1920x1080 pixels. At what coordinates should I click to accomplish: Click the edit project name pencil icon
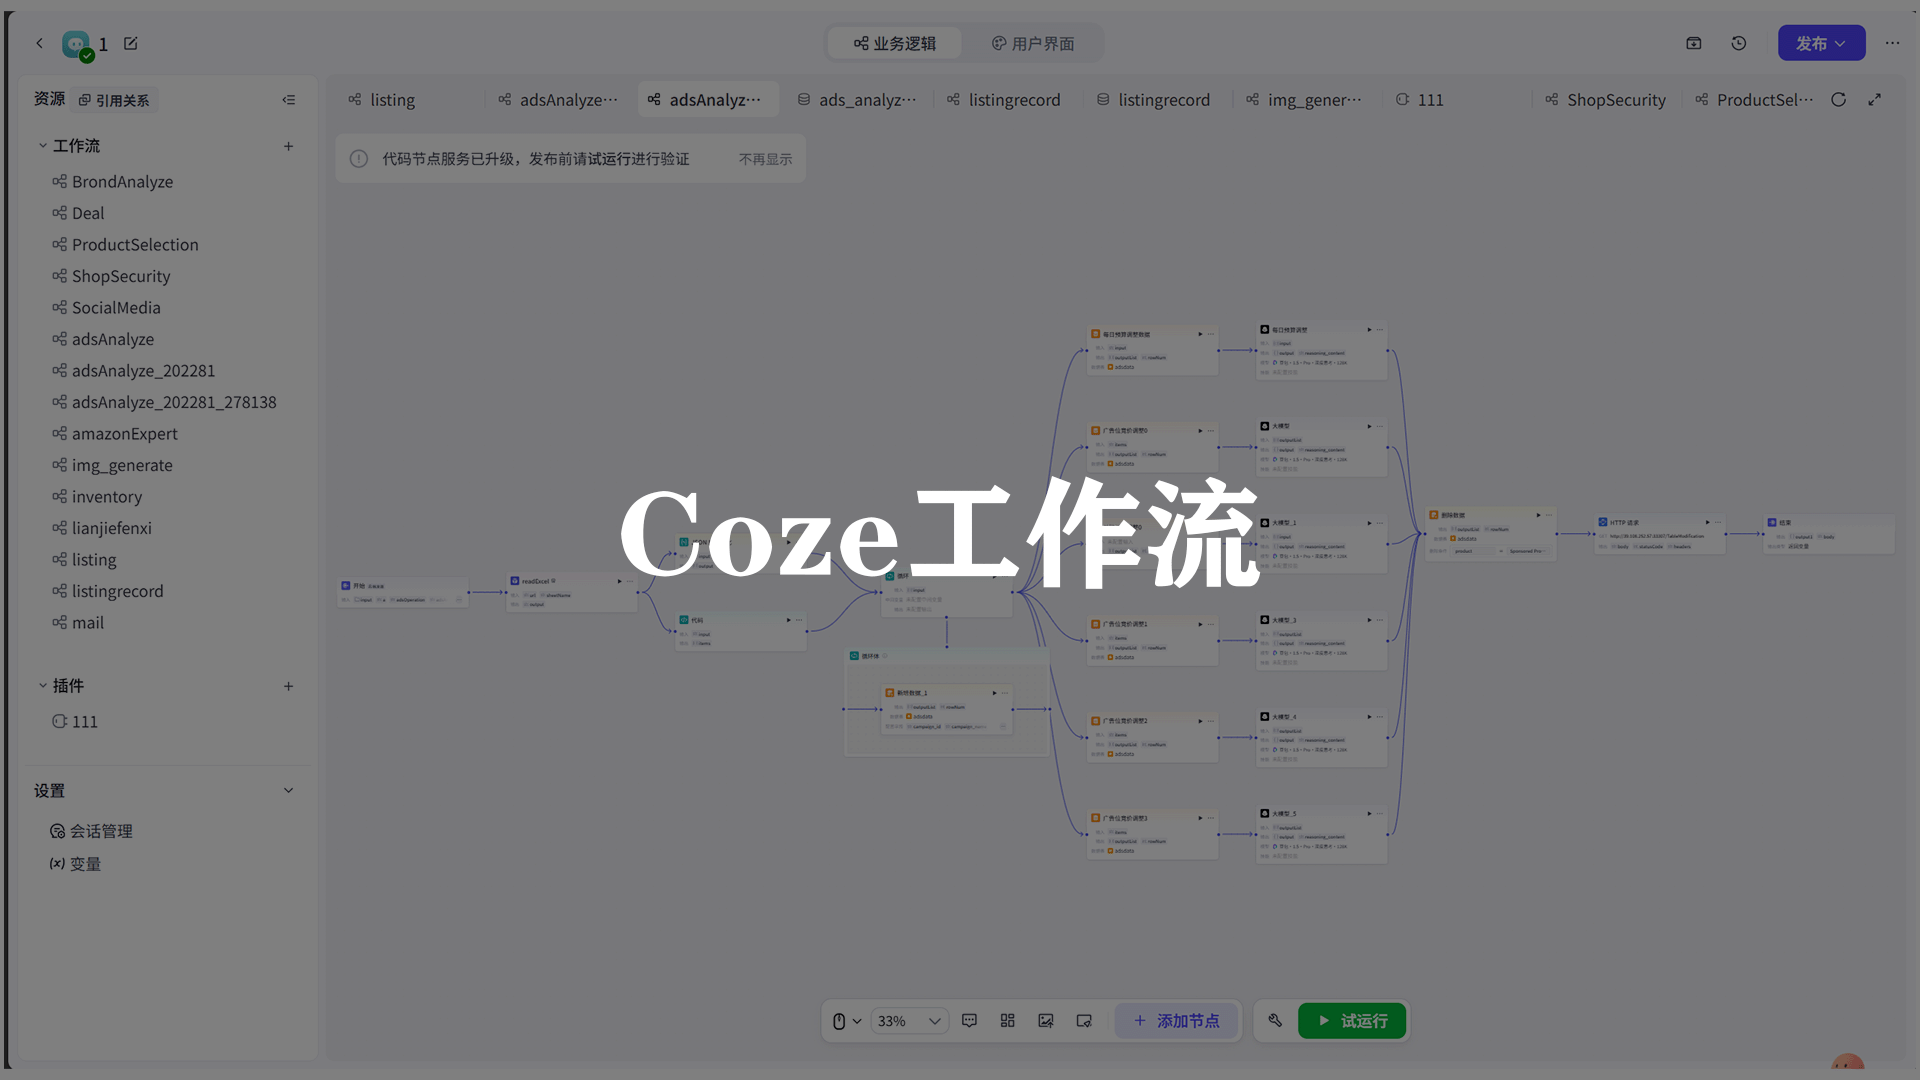(131, 43)
